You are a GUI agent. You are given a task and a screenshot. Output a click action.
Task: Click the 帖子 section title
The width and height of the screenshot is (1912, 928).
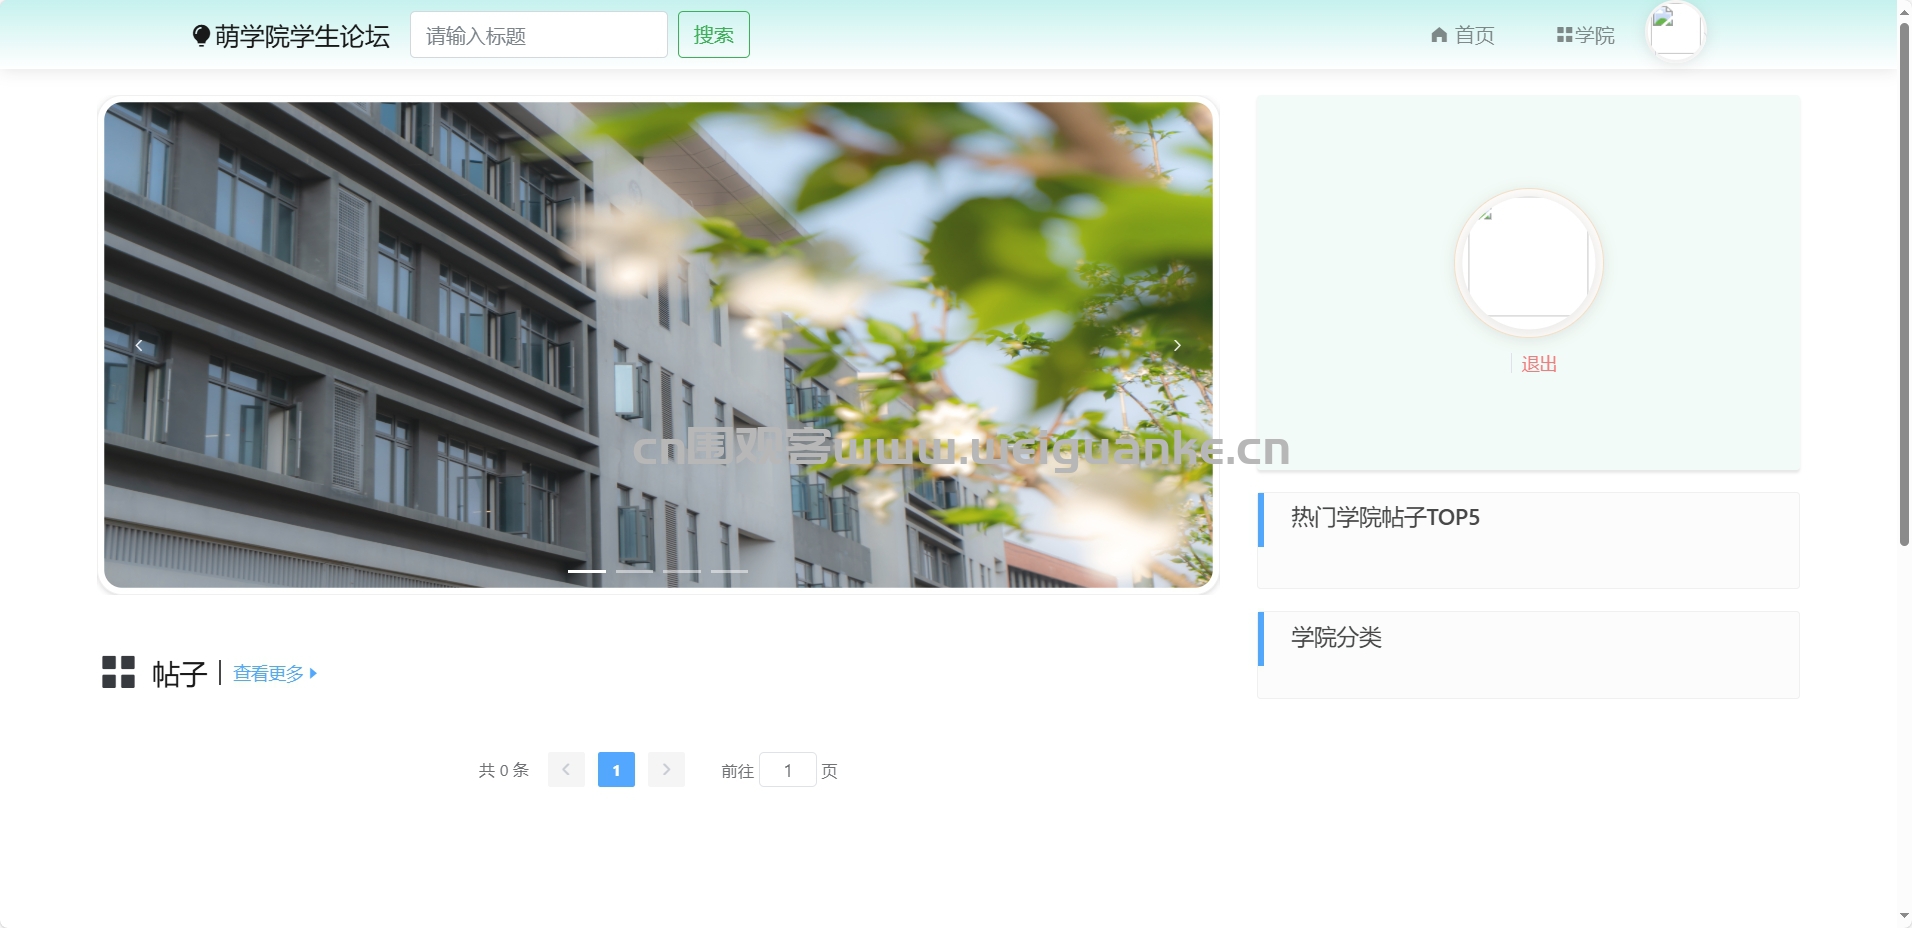click(x=179, y=674)
